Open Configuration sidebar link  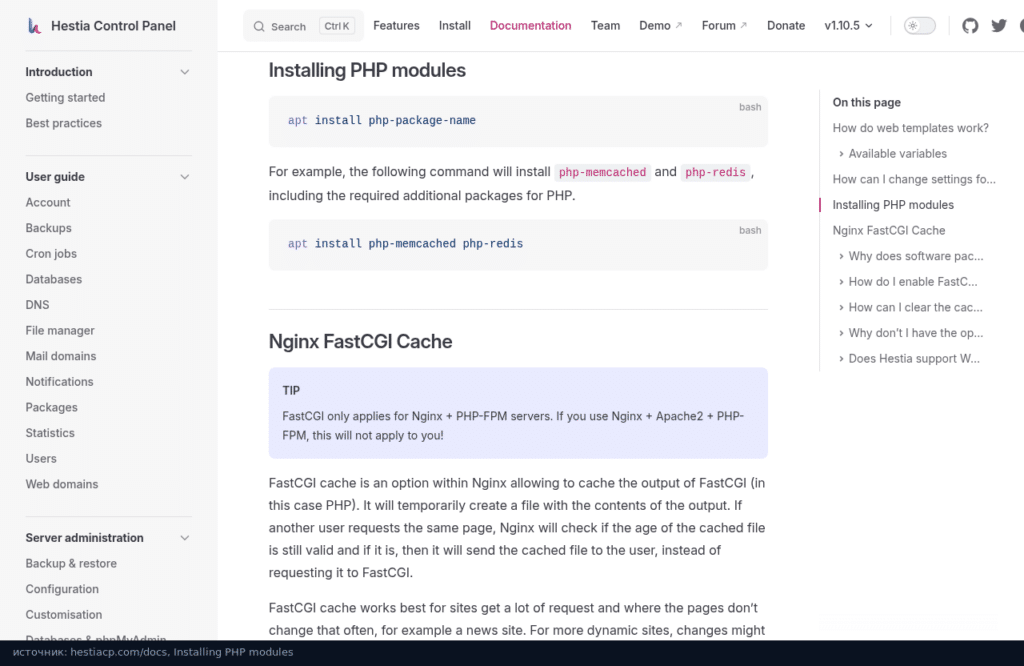coord(62,589)
